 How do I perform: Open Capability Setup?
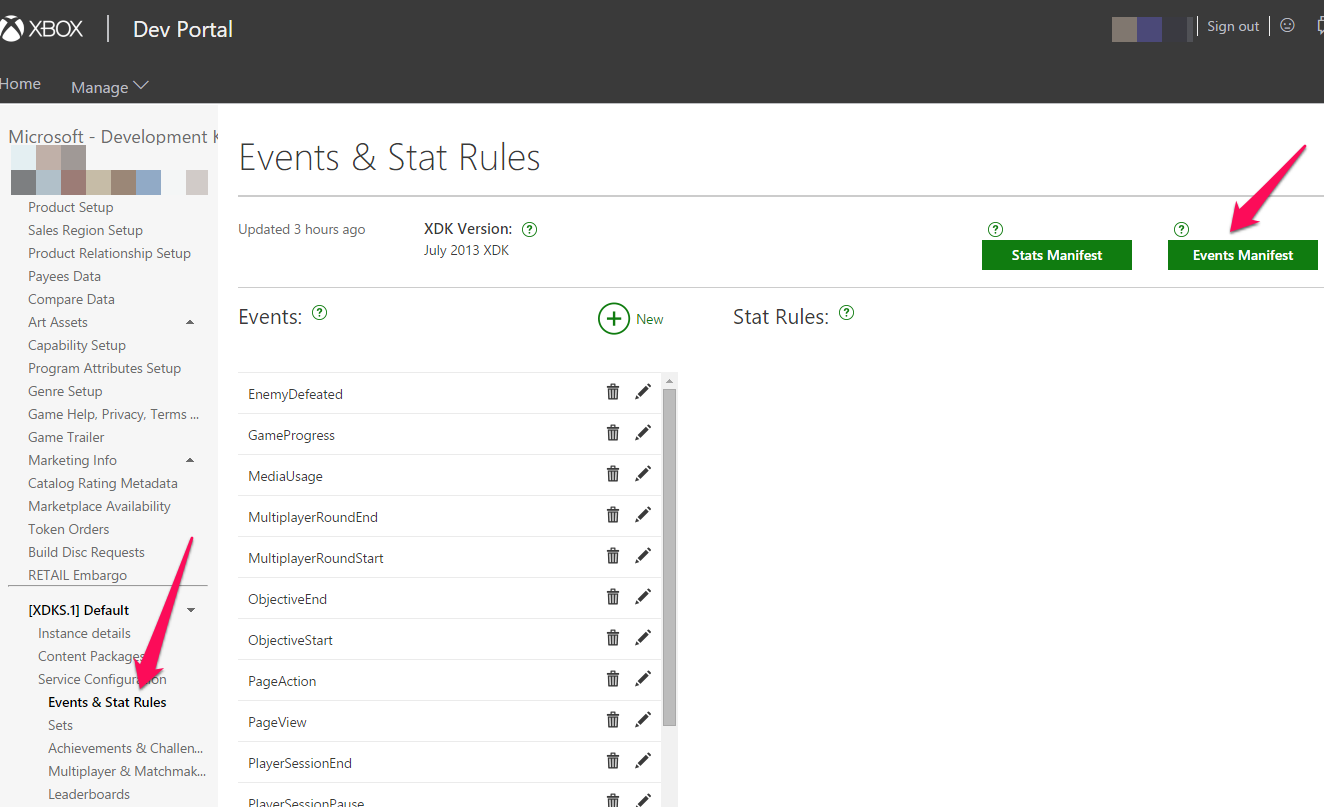click(x=77, y=345)
